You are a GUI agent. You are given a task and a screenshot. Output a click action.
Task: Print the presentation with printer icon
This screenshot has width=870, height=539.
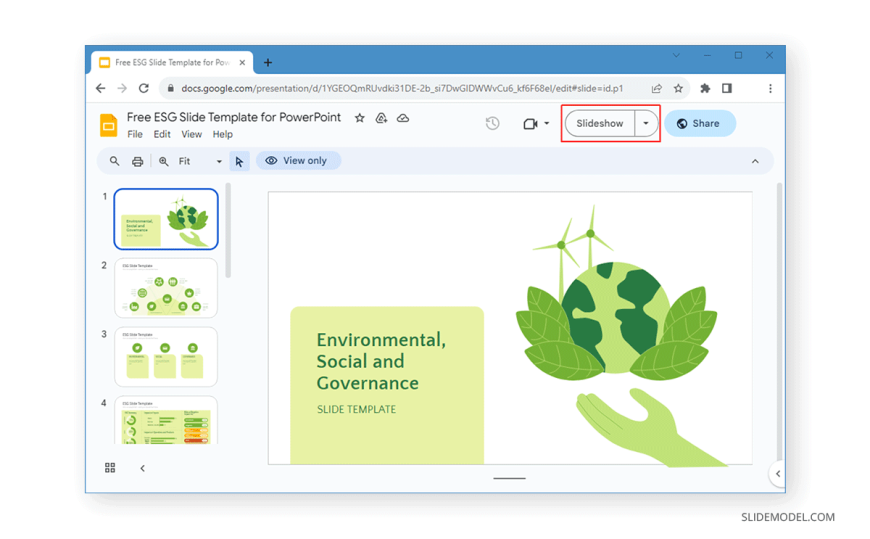138,162
